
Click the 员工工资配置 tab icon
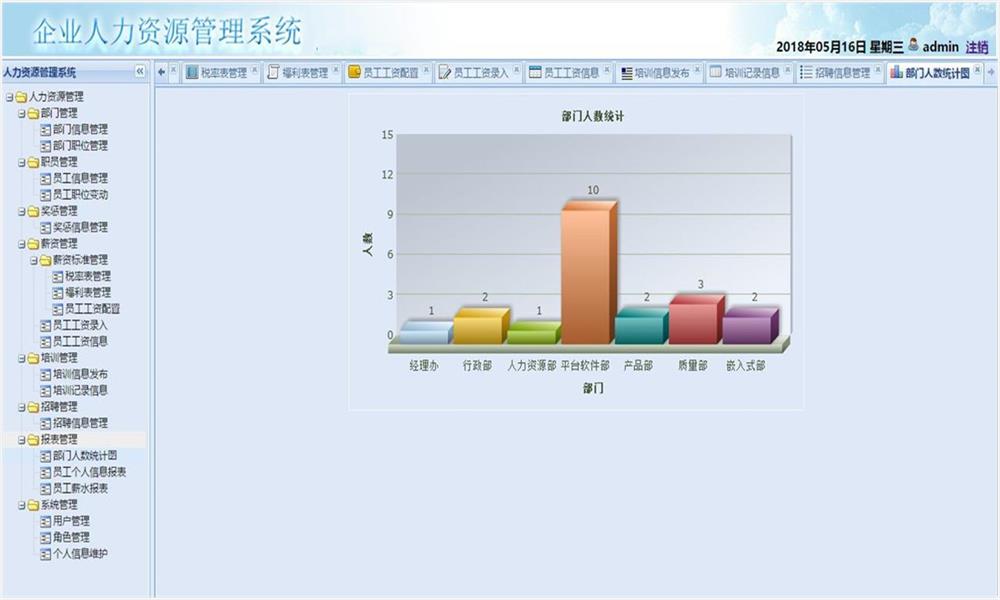pyautogui.click(x=354, y=72)
